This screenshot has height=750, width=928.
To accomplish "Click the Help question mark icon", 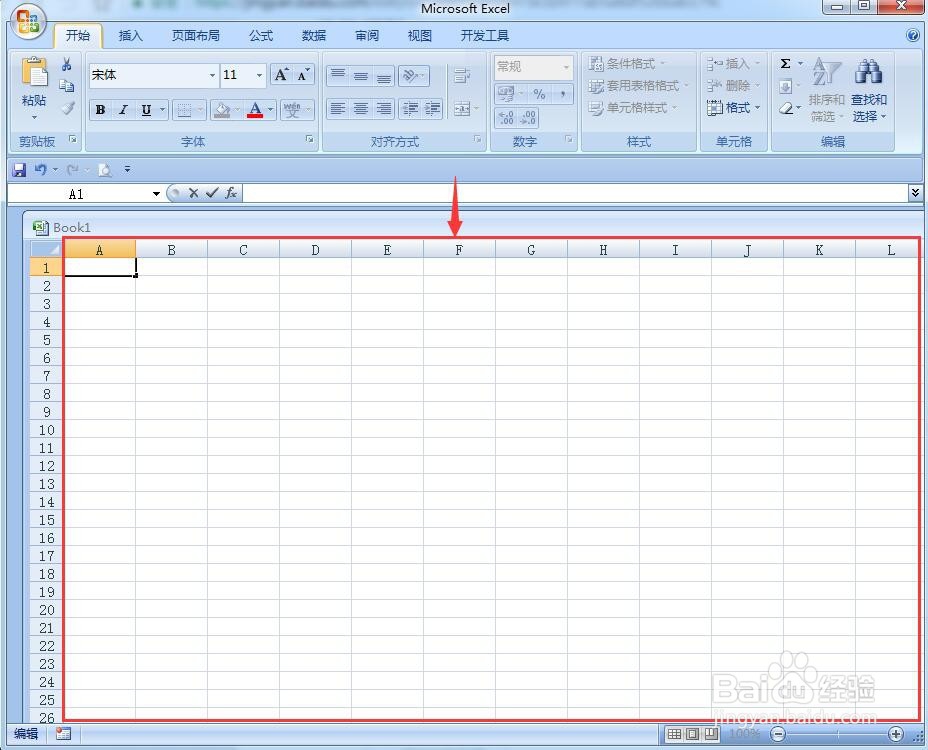I will [913, 35].
